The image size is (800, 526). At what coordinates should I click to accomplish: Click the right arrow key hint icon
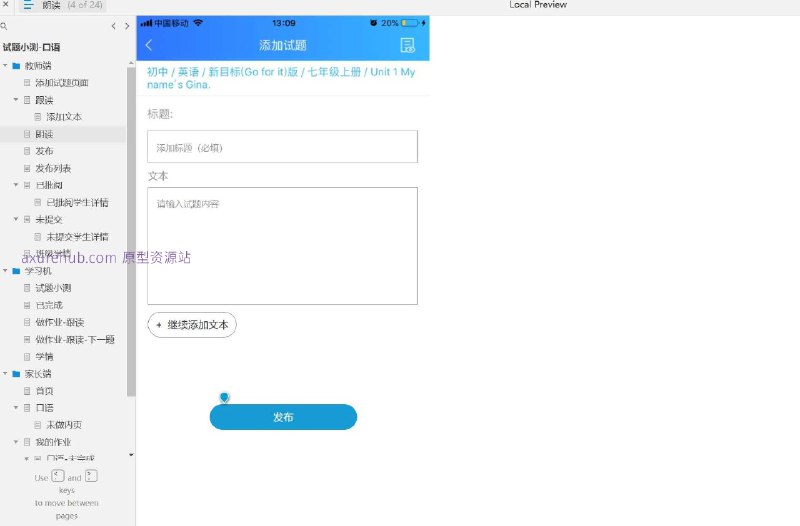(91, 476)
